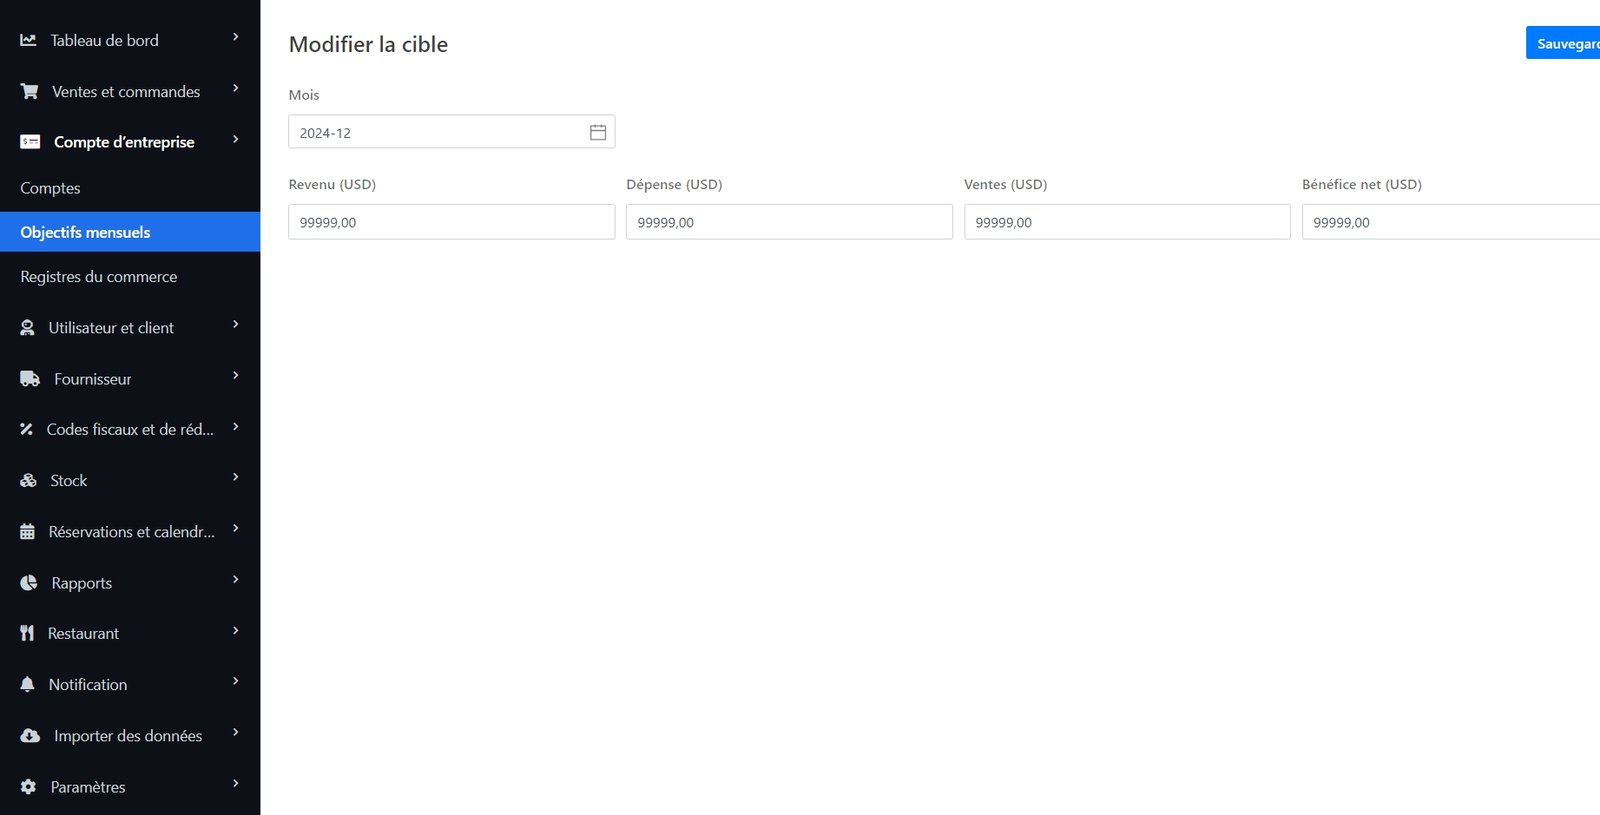
Task: Expand the Réservations et calendrier chevron
Action: pos(236,528)
